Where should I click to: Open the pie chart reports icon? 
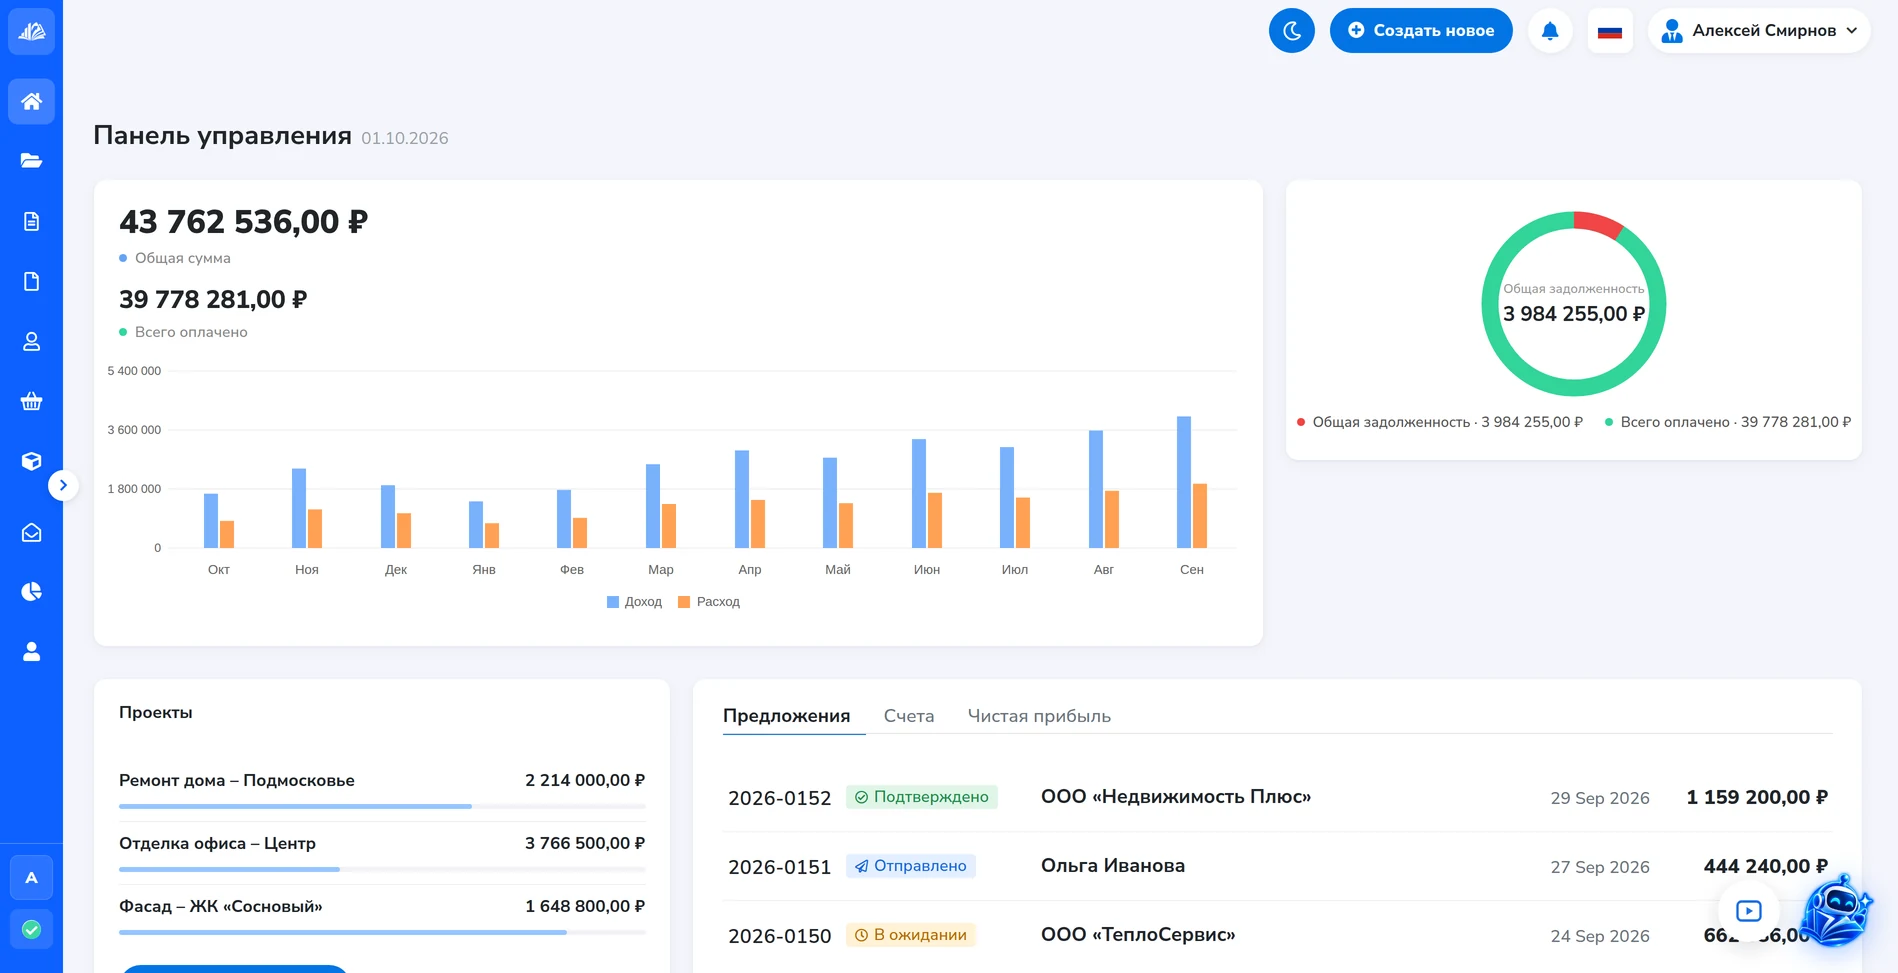[x=31, y=592]
